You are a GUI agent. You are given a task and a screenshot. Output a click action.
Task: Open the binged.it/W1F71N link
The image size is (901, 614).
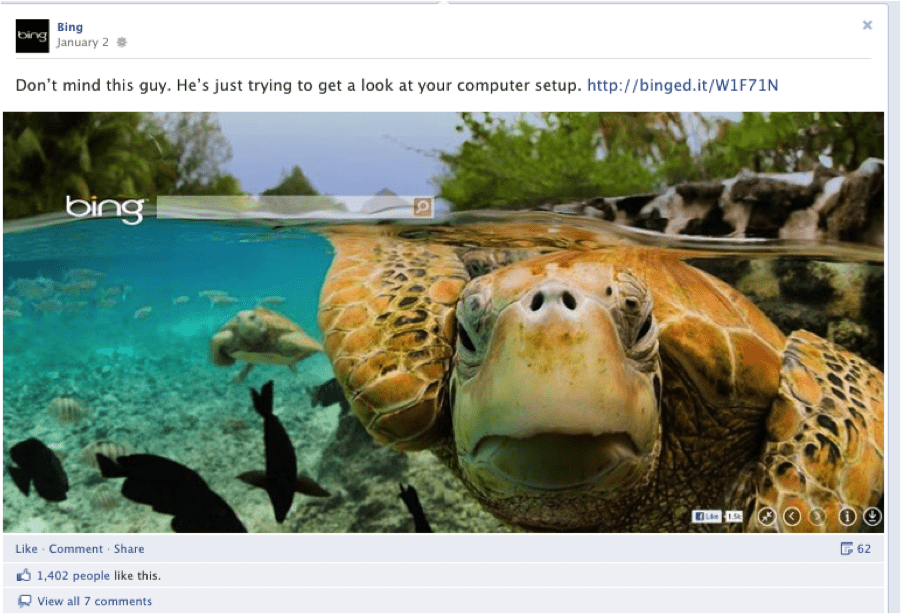683,86
